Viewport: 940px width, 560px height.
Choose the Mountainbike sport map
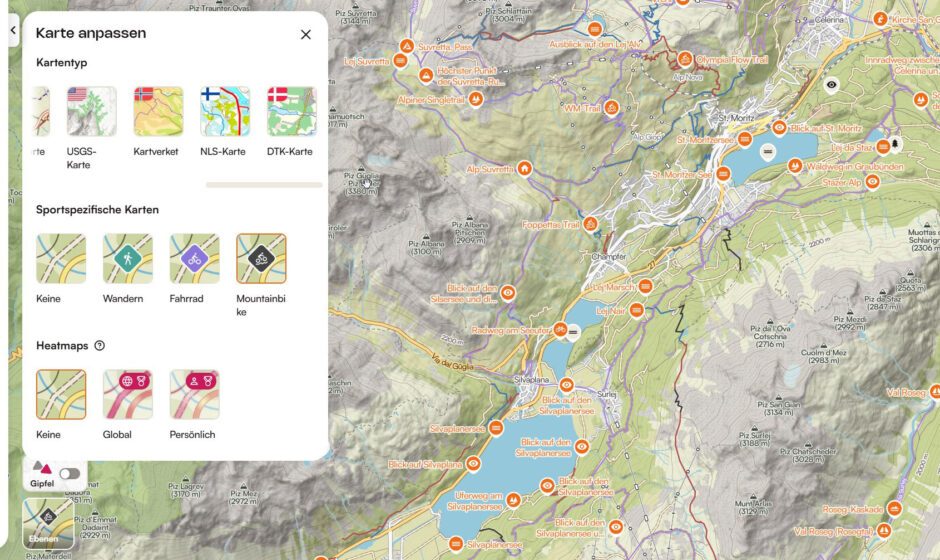click(261, 258)
